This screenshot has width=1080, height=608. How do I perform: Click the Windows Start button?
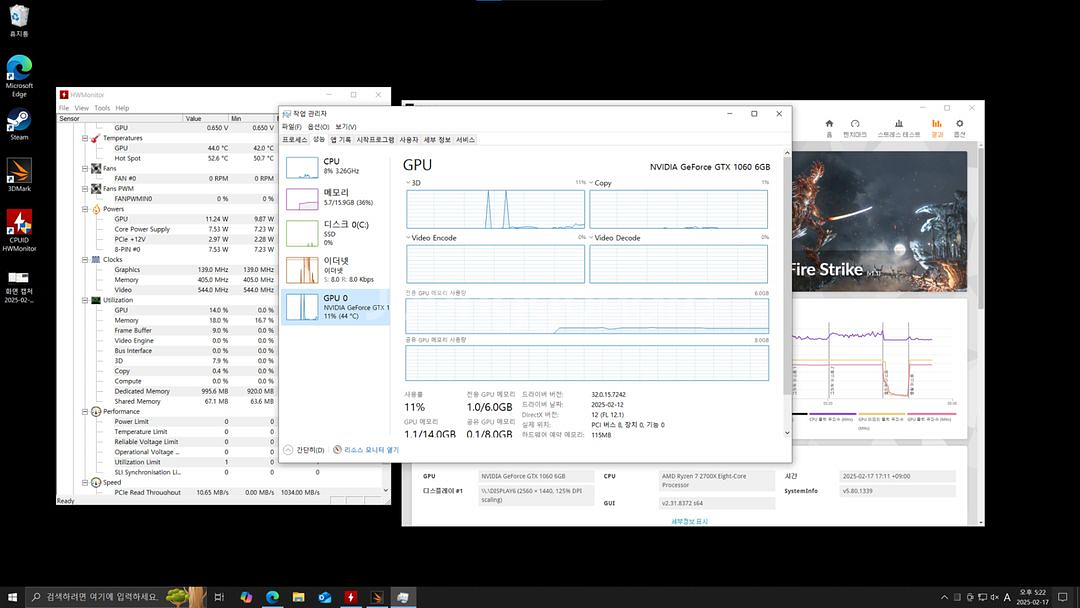click(x=12, y=597)
